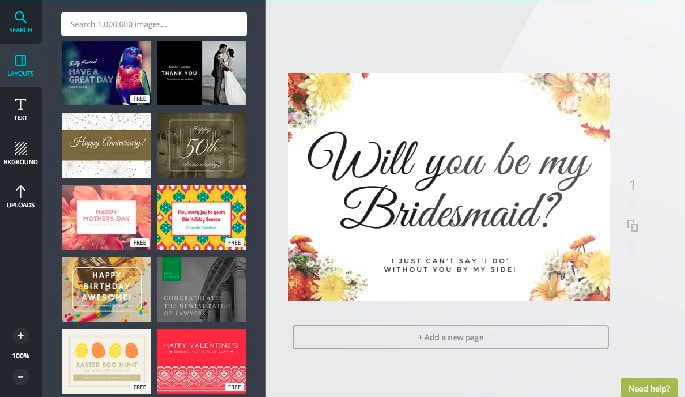Open the Background panel
Screen dimensions: 685x397
(21, 153)
